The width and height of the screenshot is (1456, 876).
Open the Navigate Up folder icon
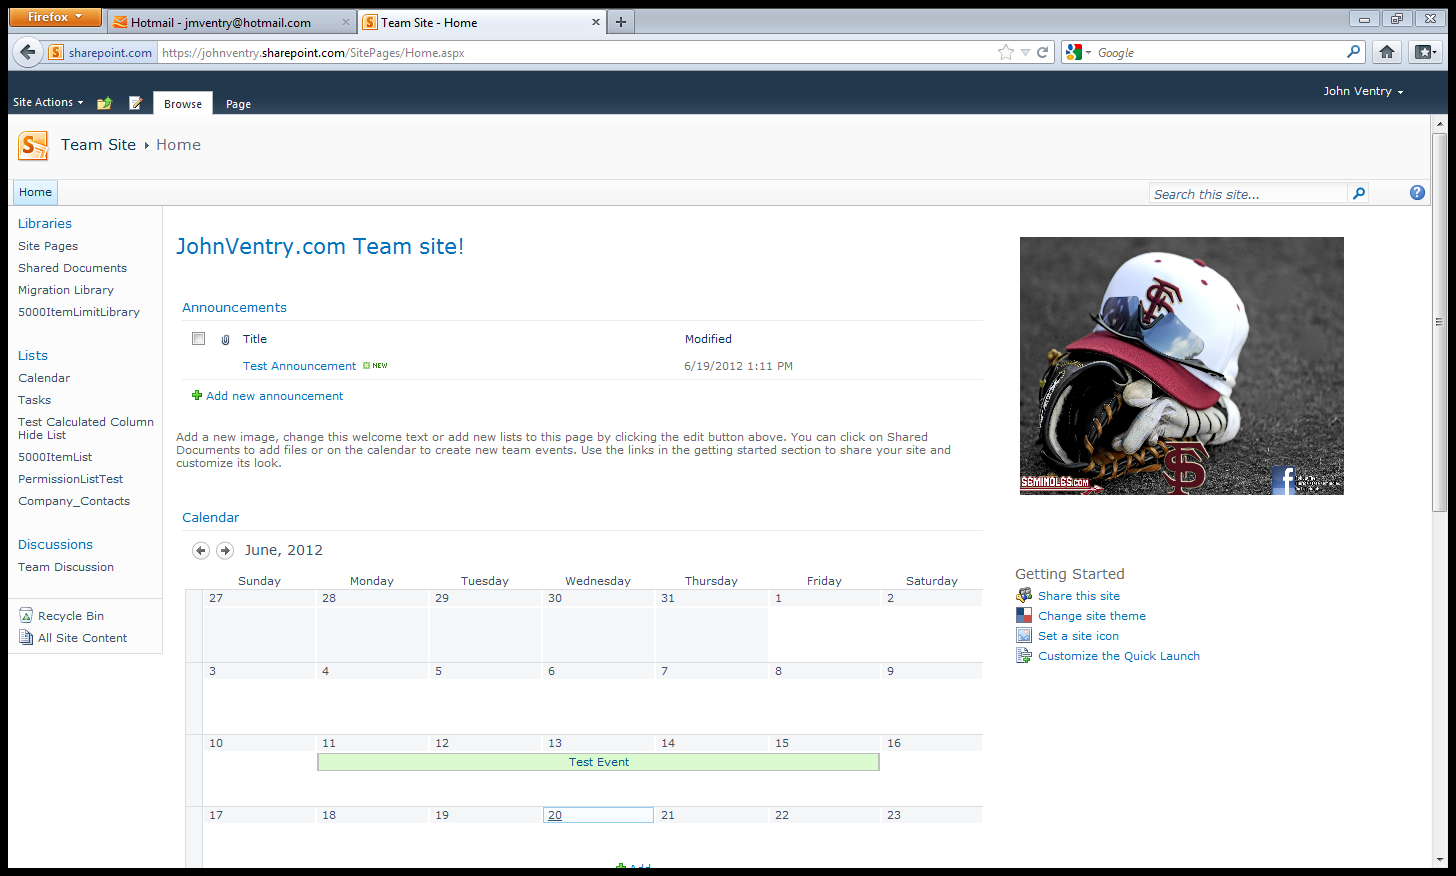click(x=104, y=103)
